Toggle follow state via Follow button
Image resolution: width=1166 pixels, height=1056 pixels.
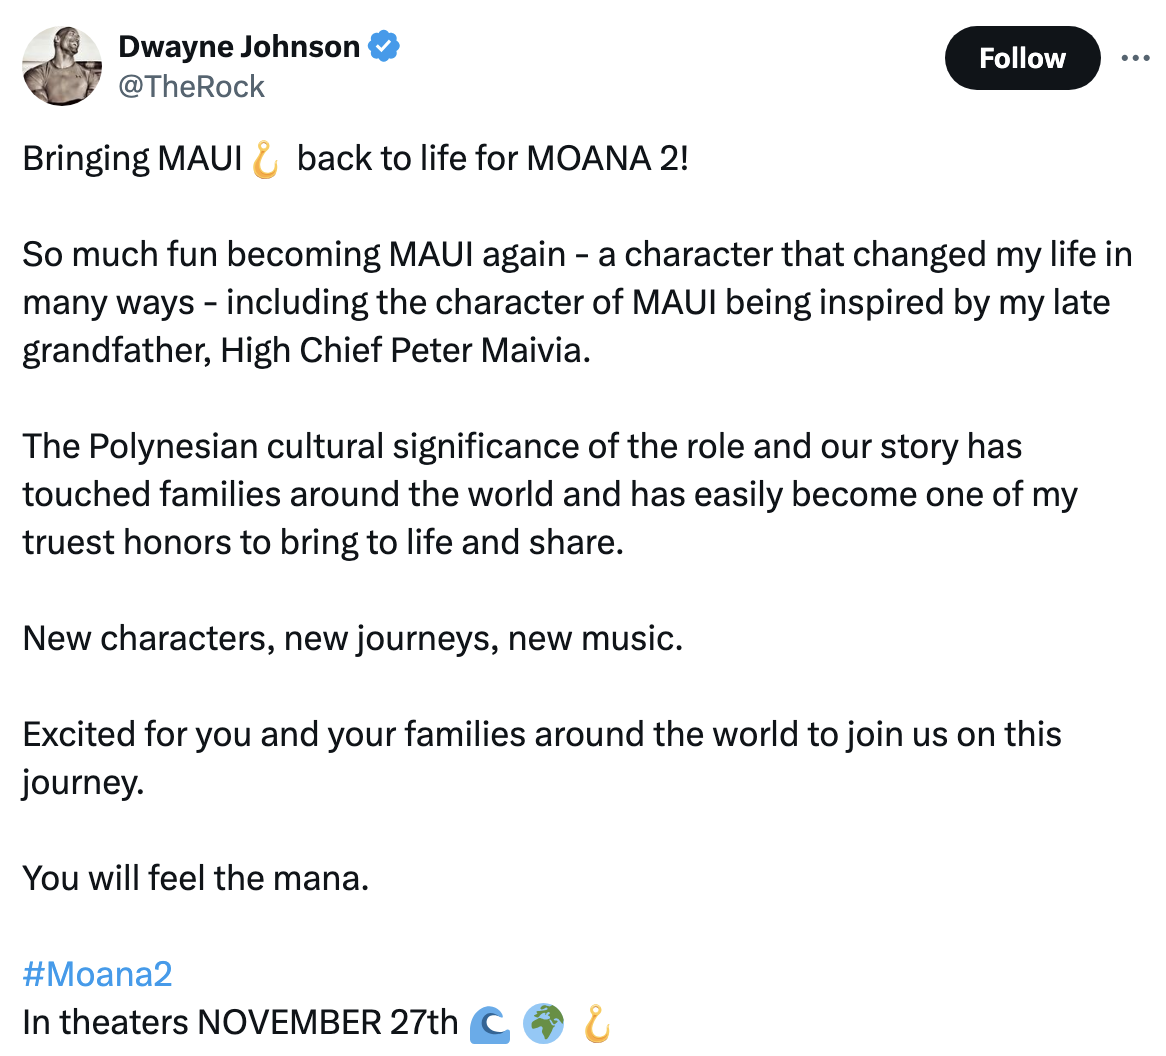coord(1022,58)
